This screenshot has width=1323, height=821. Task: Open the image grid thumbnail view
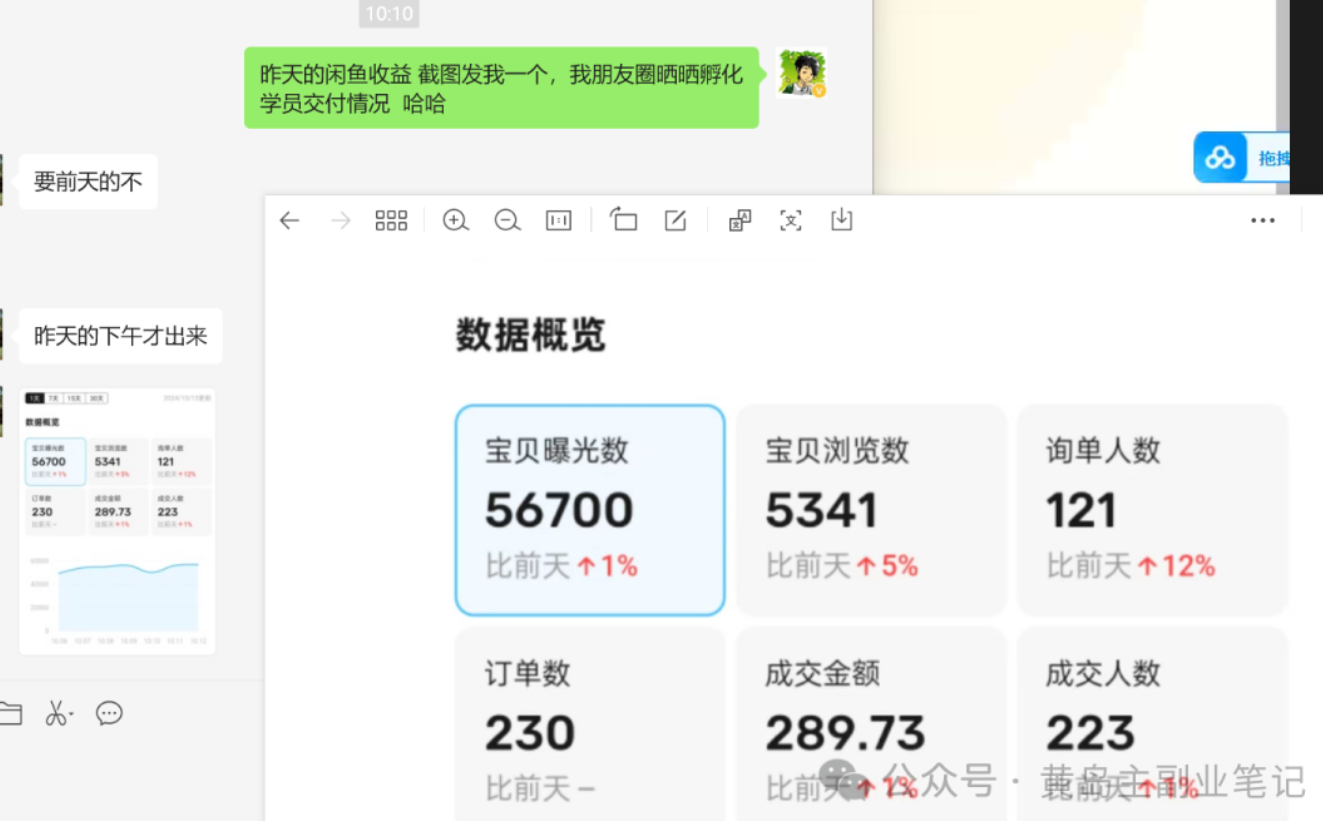(x=391, y=221)
